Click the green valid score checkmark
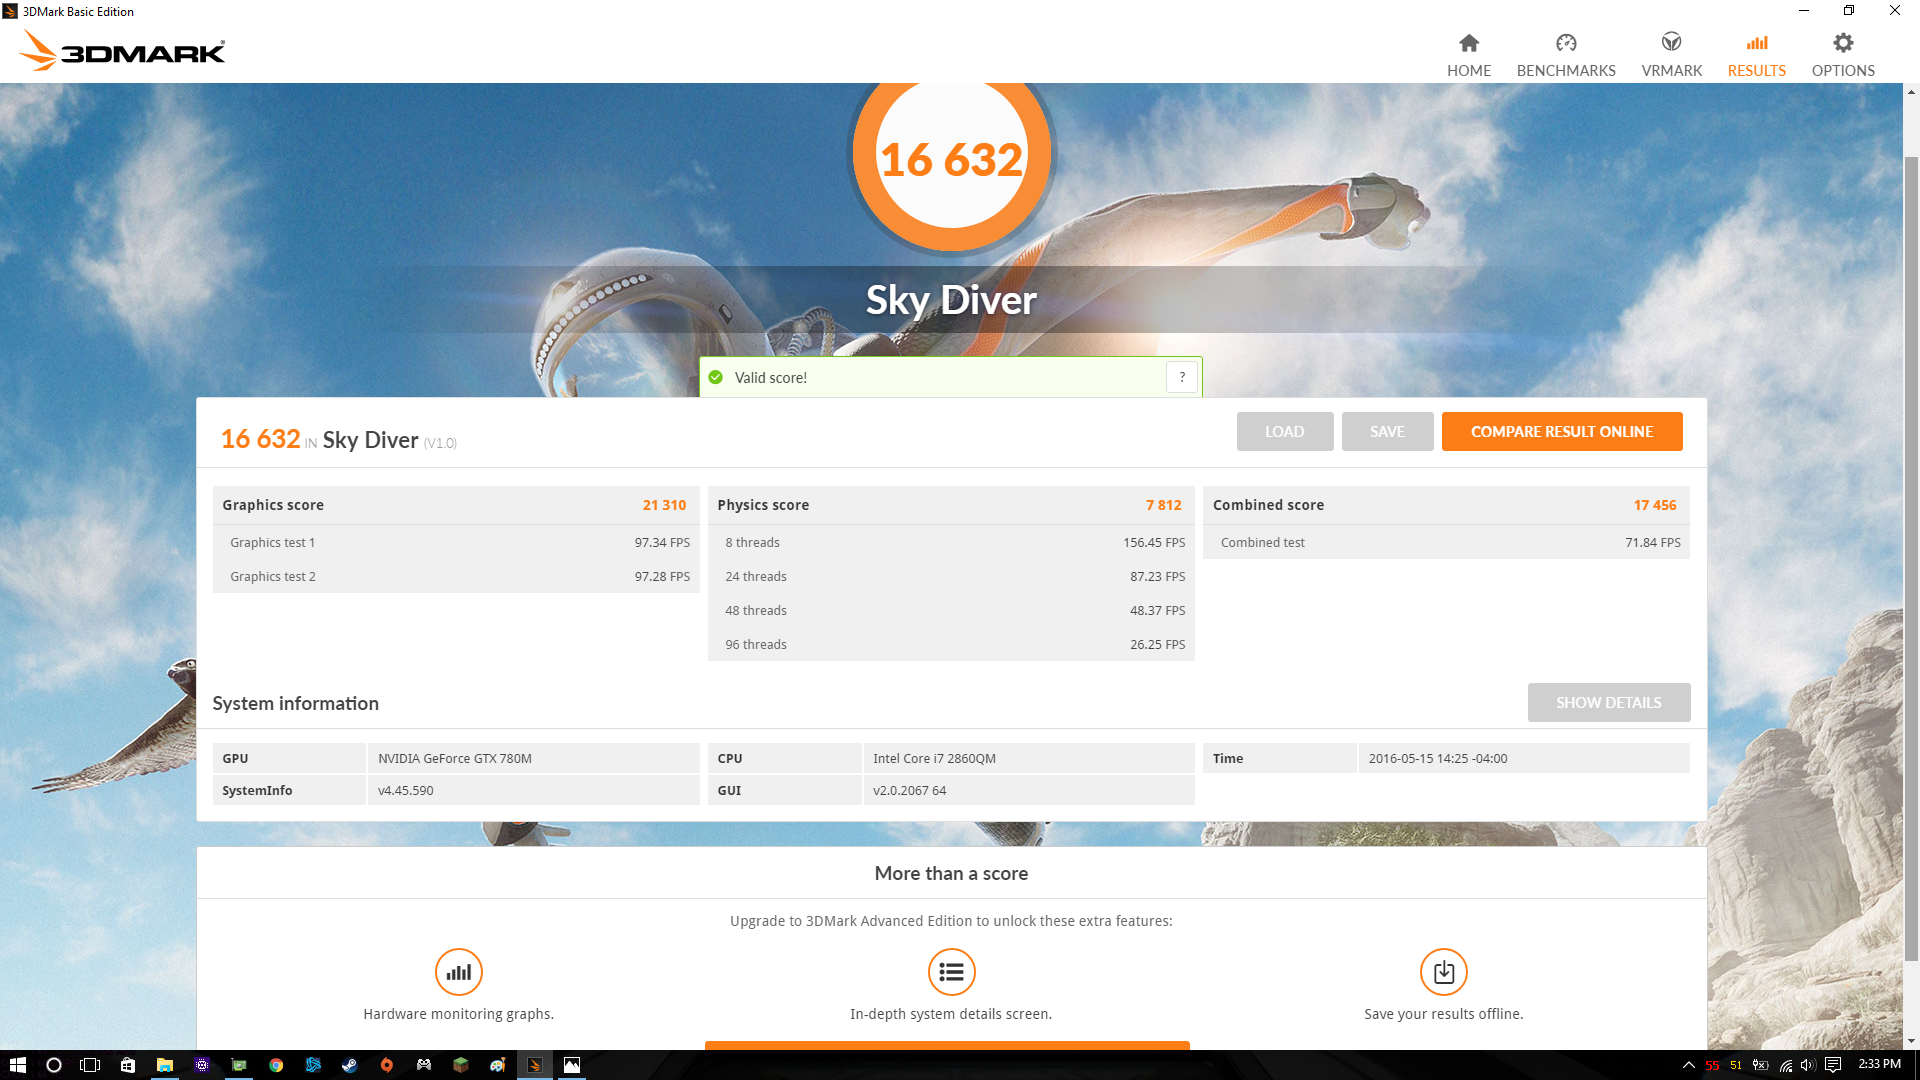Image resolution: width=1920 pixels, height=1080 pixels. pos(715,377)
